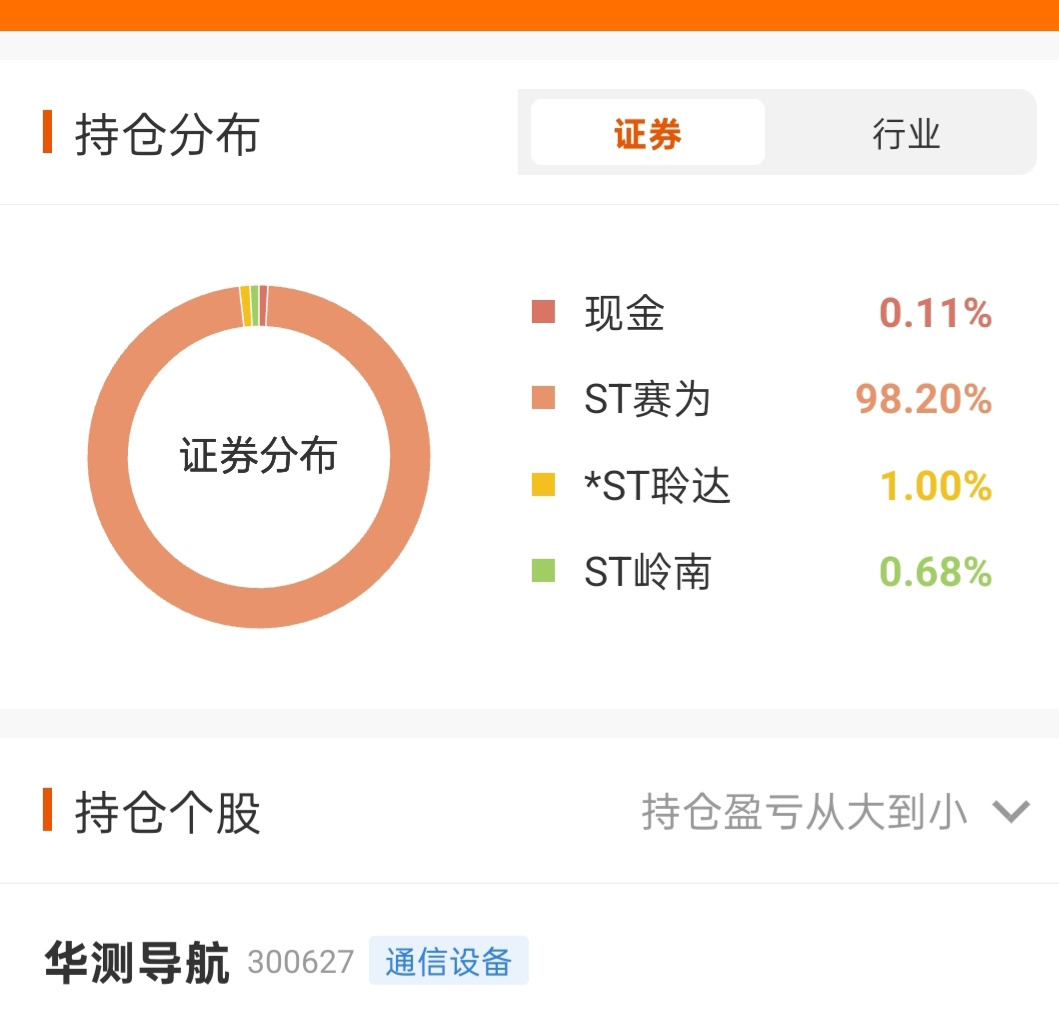Switch to the 证券 tab
The height and width of the screenshot is (1026, 1059).
pos(647,133)
